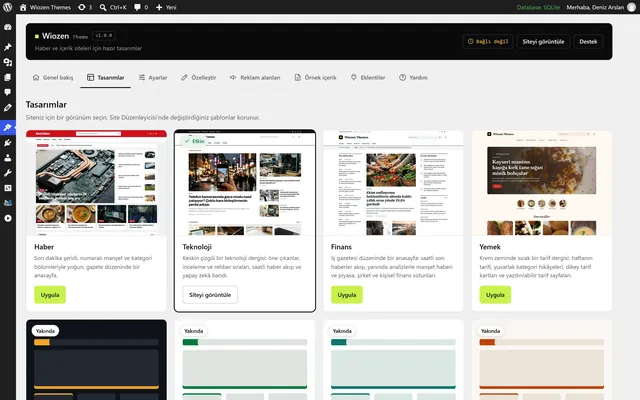This screenshot has height=400, width=640.
Task: Open the Merhaba, Deniz Arslan profile menu
Action: 601,7
